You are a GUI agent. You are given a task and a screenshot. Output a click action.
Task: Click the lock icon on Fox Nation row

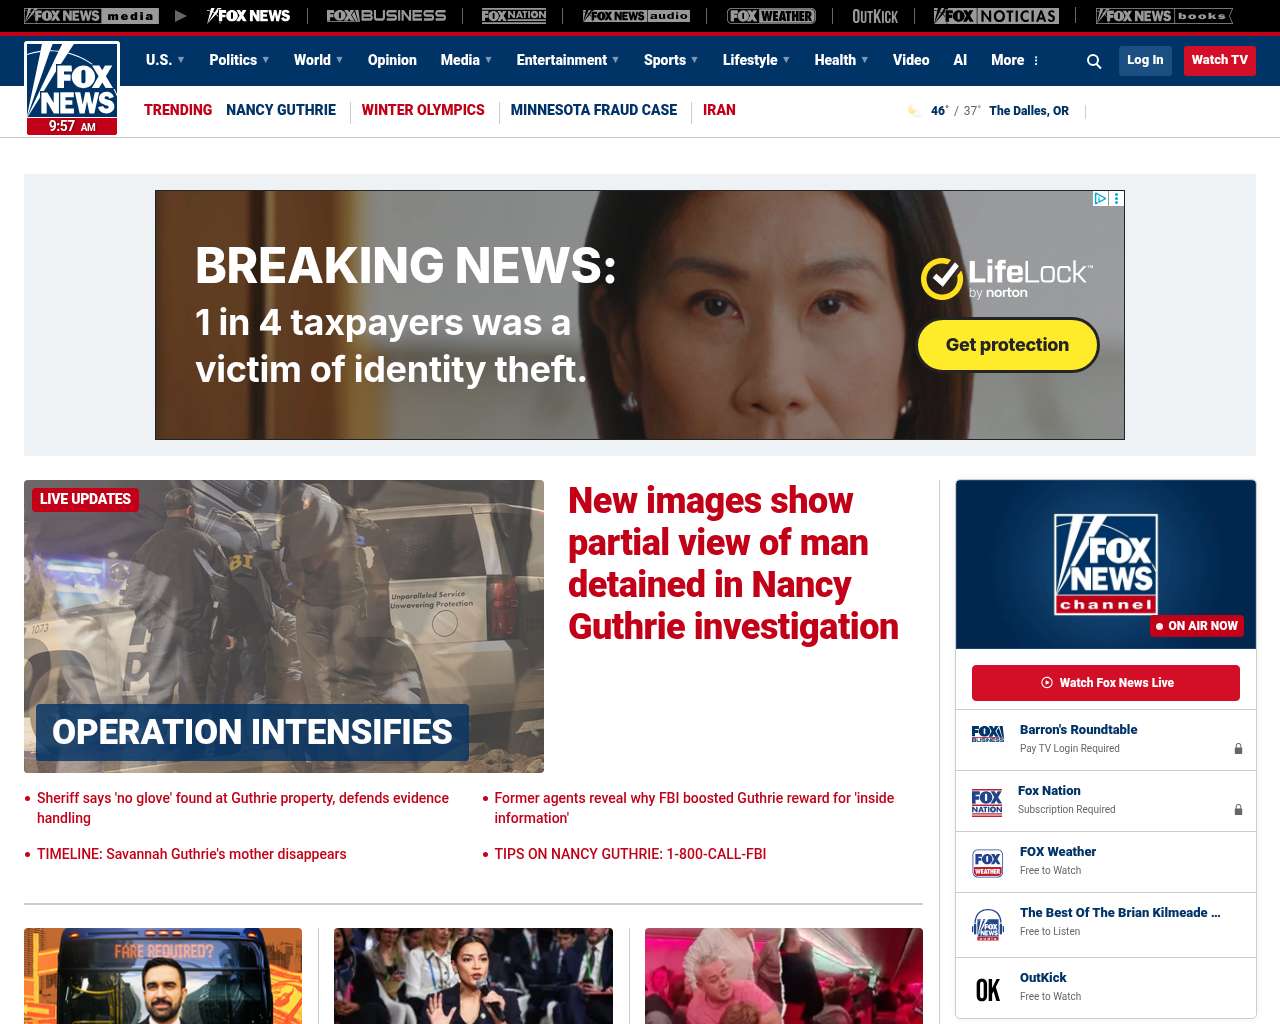[x=1238, y=809]
